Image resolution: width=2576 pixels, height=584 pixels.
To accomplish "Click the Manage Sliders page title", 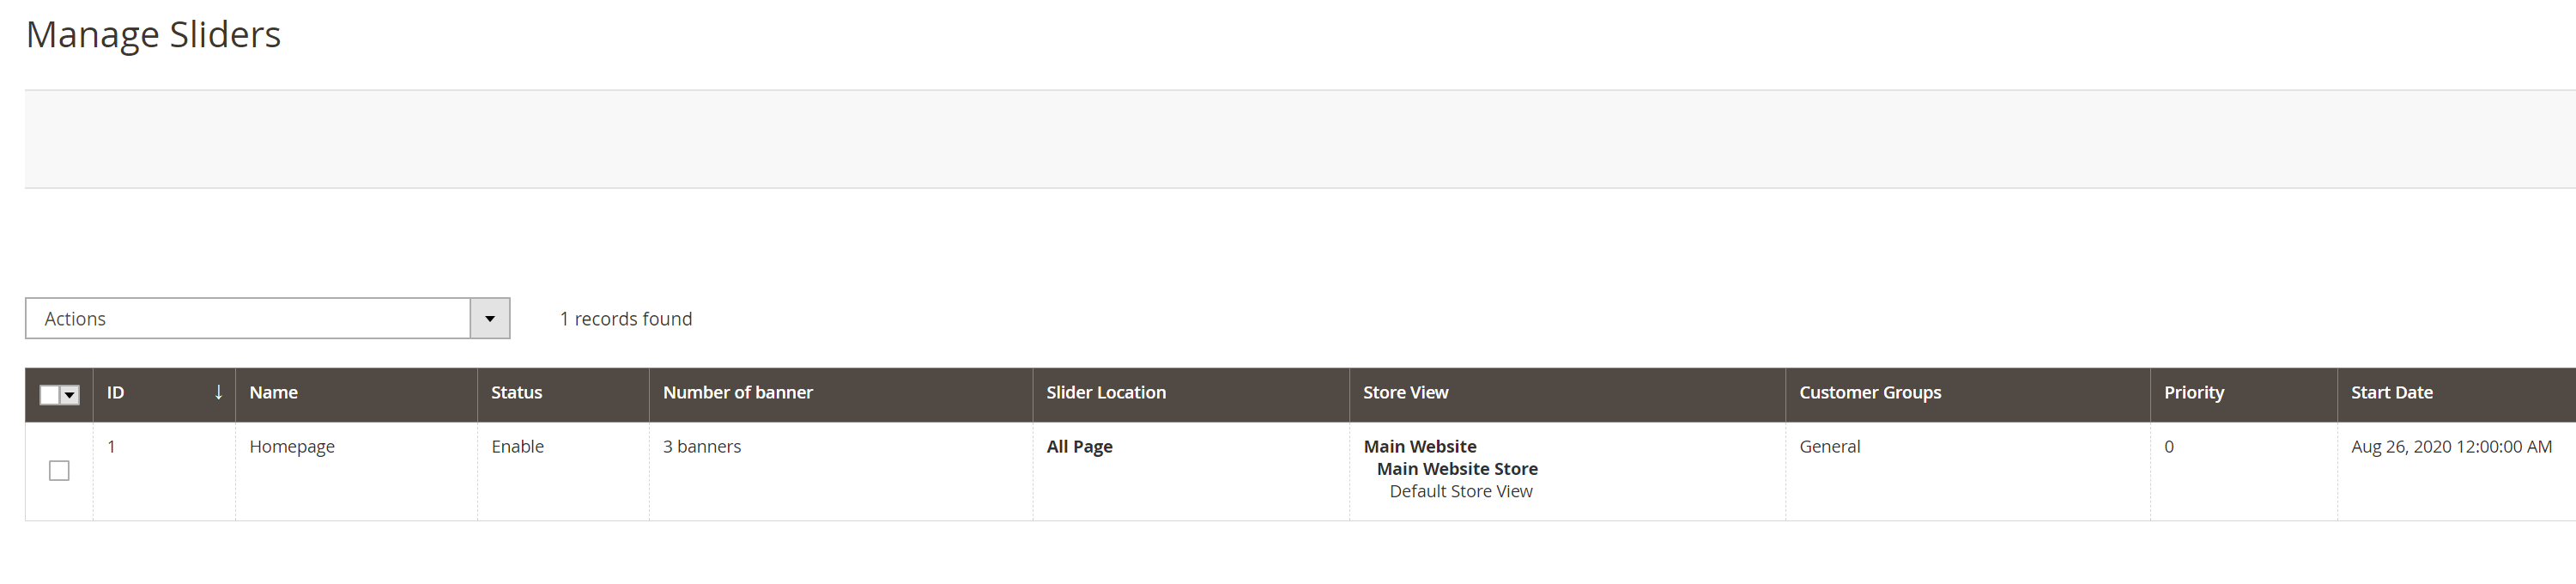I will point(153,35).
